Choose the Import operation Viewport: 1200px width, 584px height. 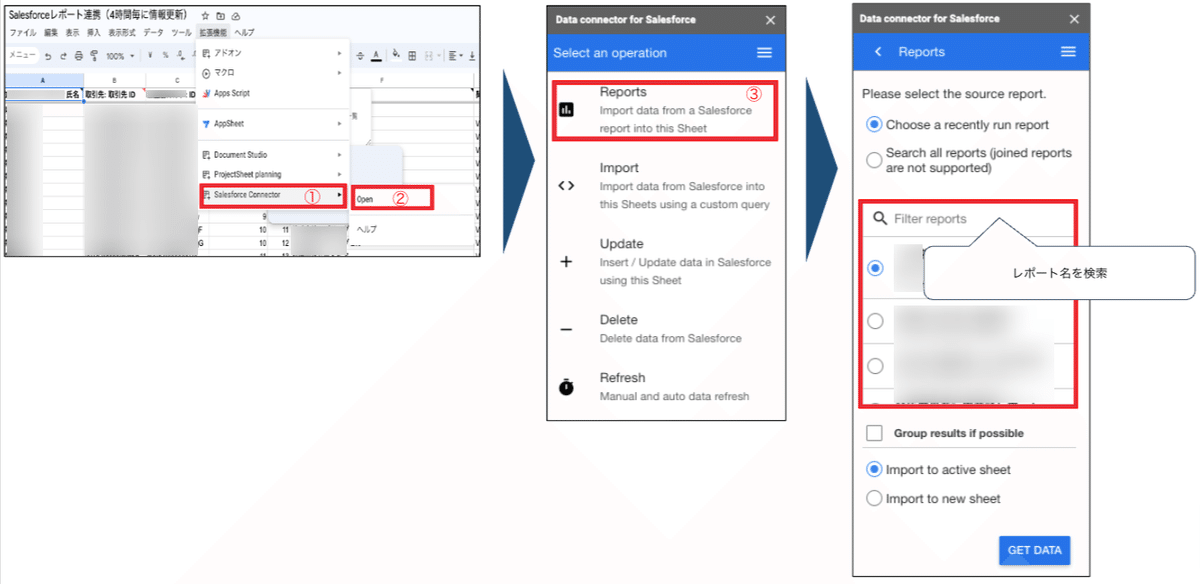pyautogui.click(x=666, y=186)
